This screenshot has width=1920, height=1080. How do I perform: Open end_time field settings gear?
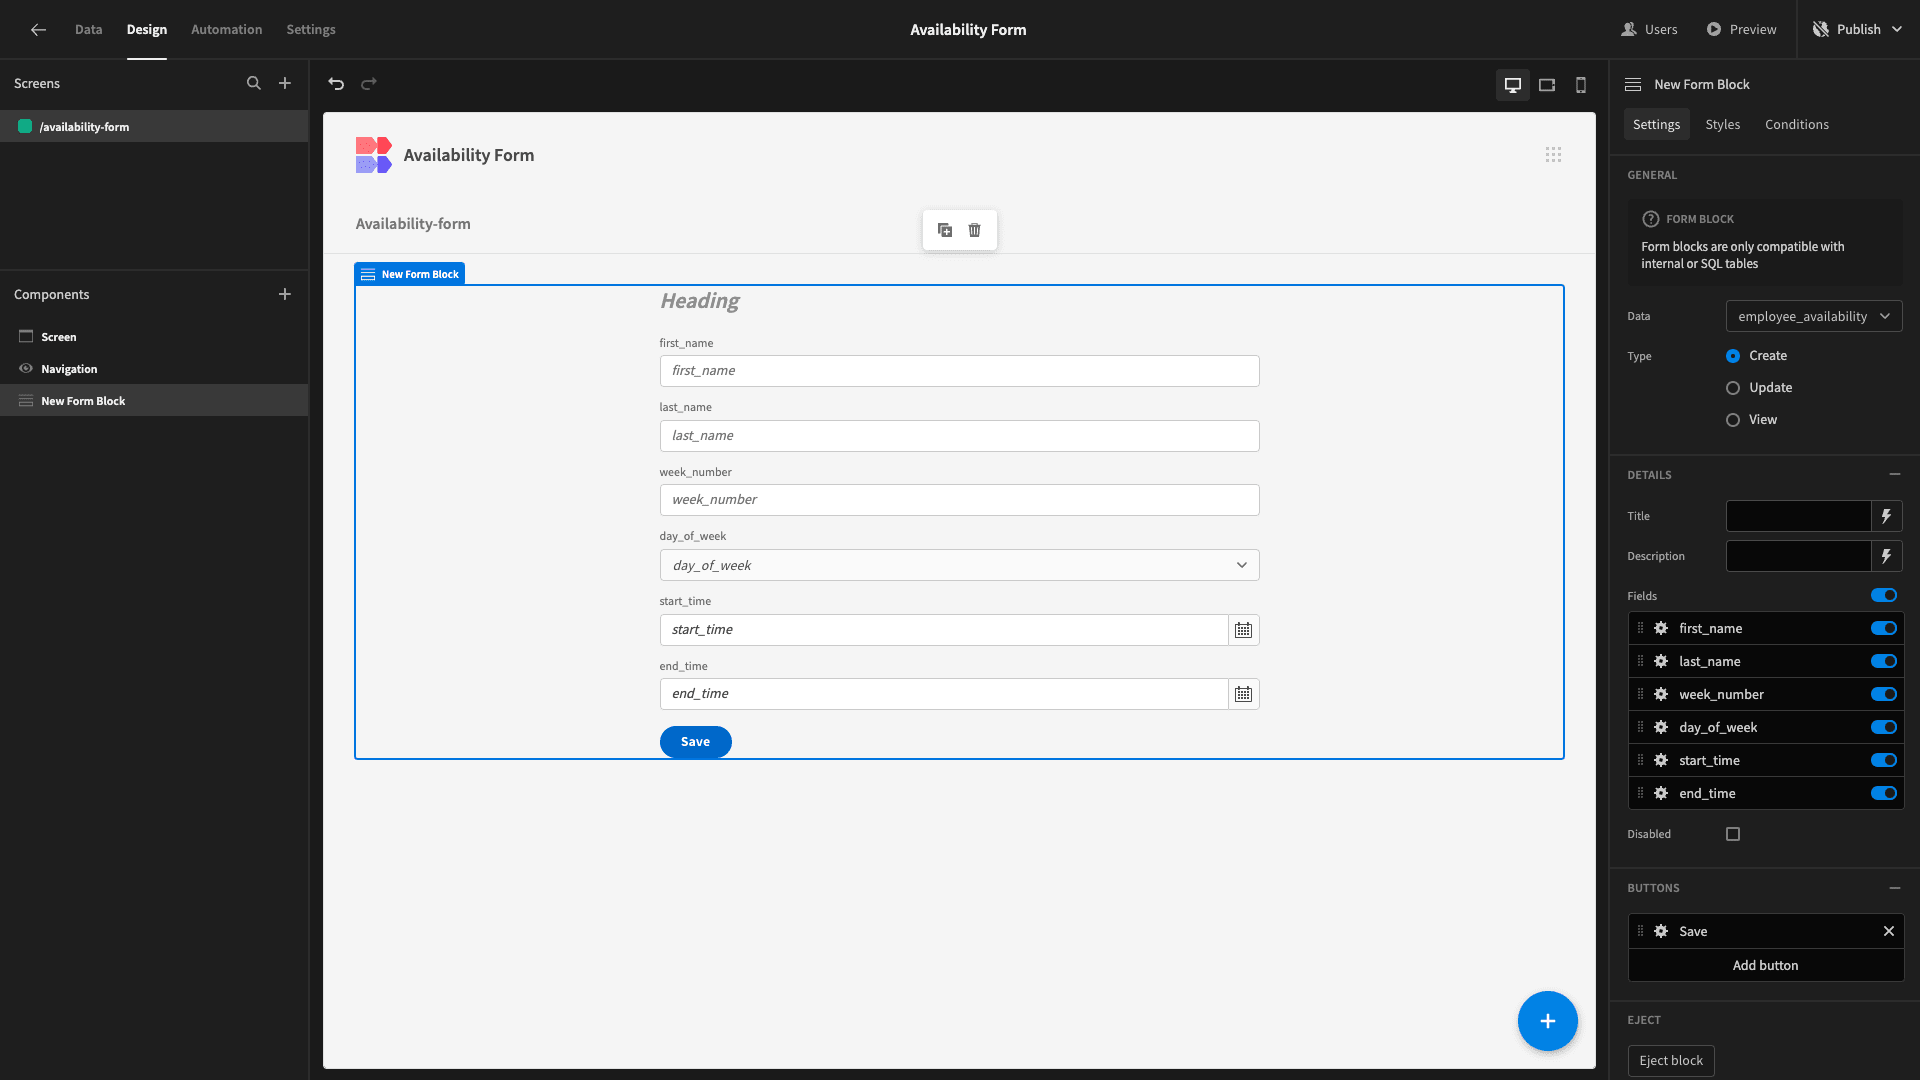click(x=1661, y=793)
